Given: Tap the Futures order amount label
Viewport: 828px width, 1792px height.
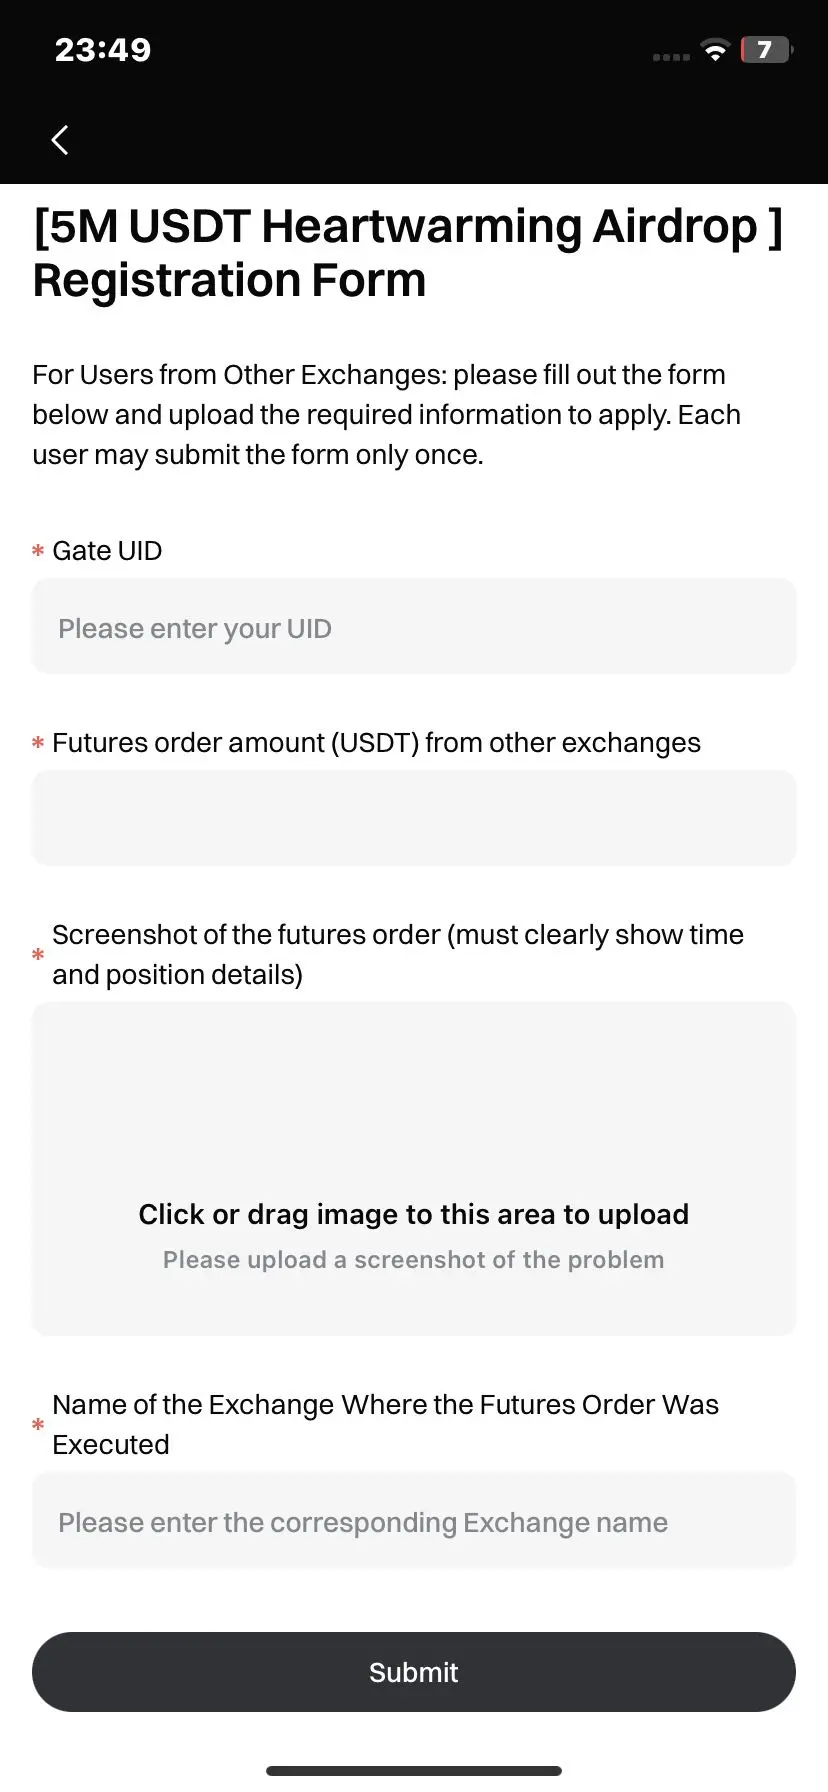Looking at the screenshot, I should (376, 743).
